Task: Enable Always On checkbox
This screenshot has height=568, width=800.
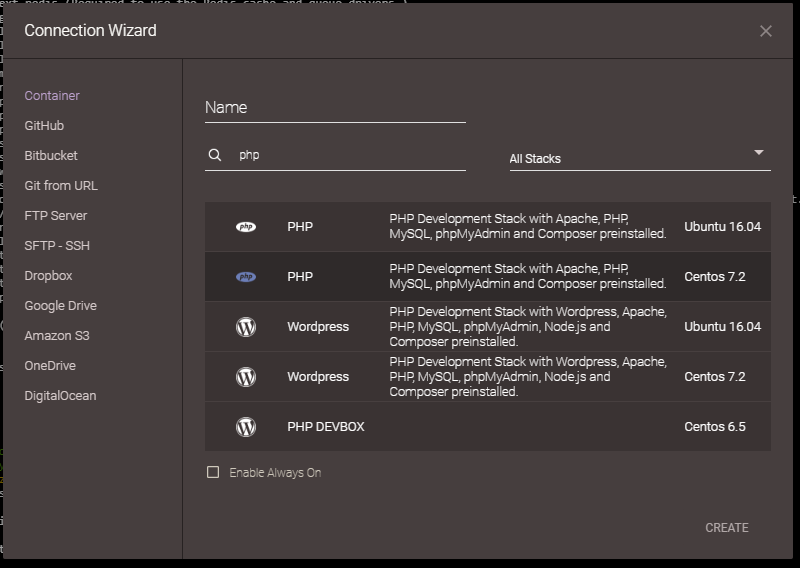Action: 213,472
